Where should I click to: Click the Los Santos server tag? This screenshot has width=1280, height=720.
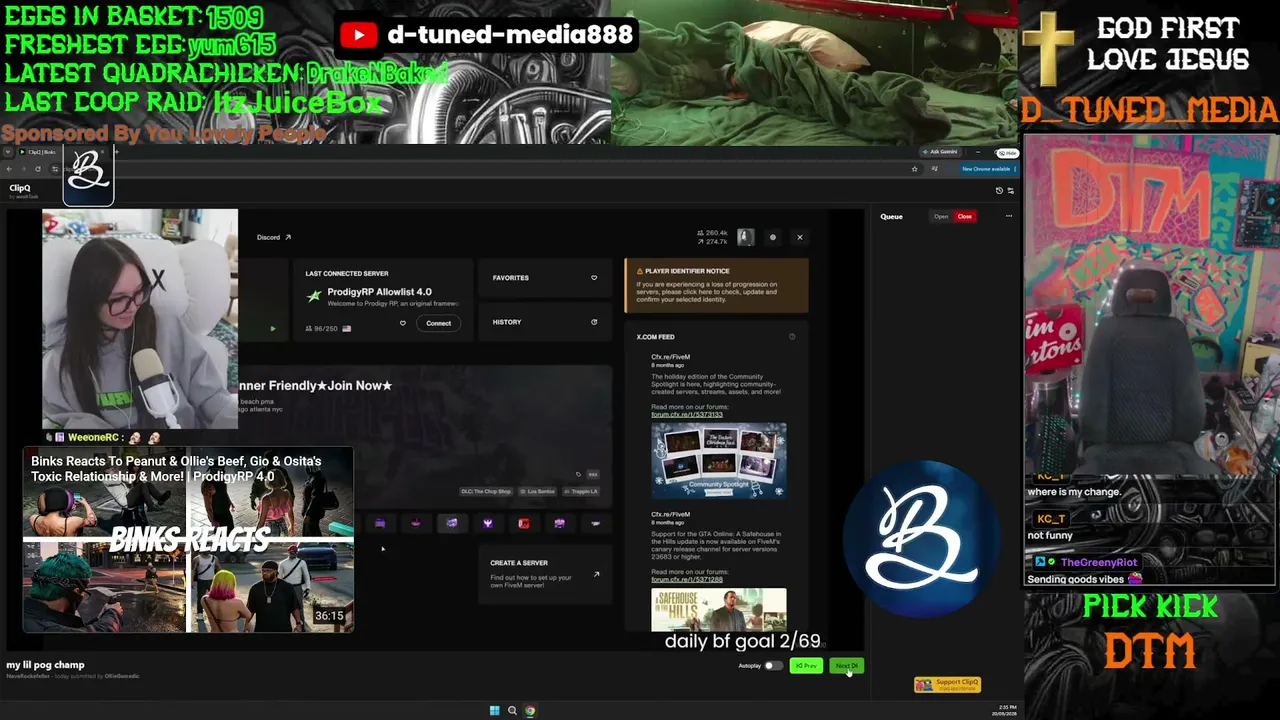pyautogui.click(x=538, y=492)
